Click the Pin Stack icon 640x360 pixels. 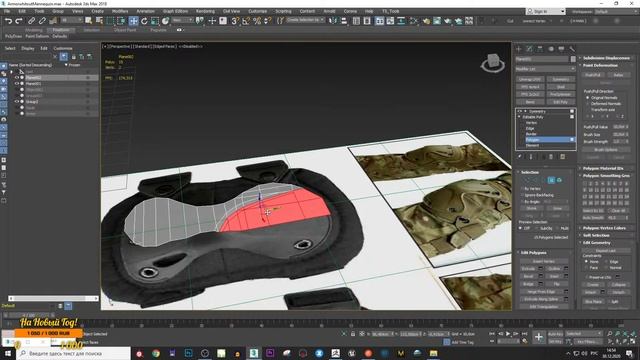tap(520, 156)
